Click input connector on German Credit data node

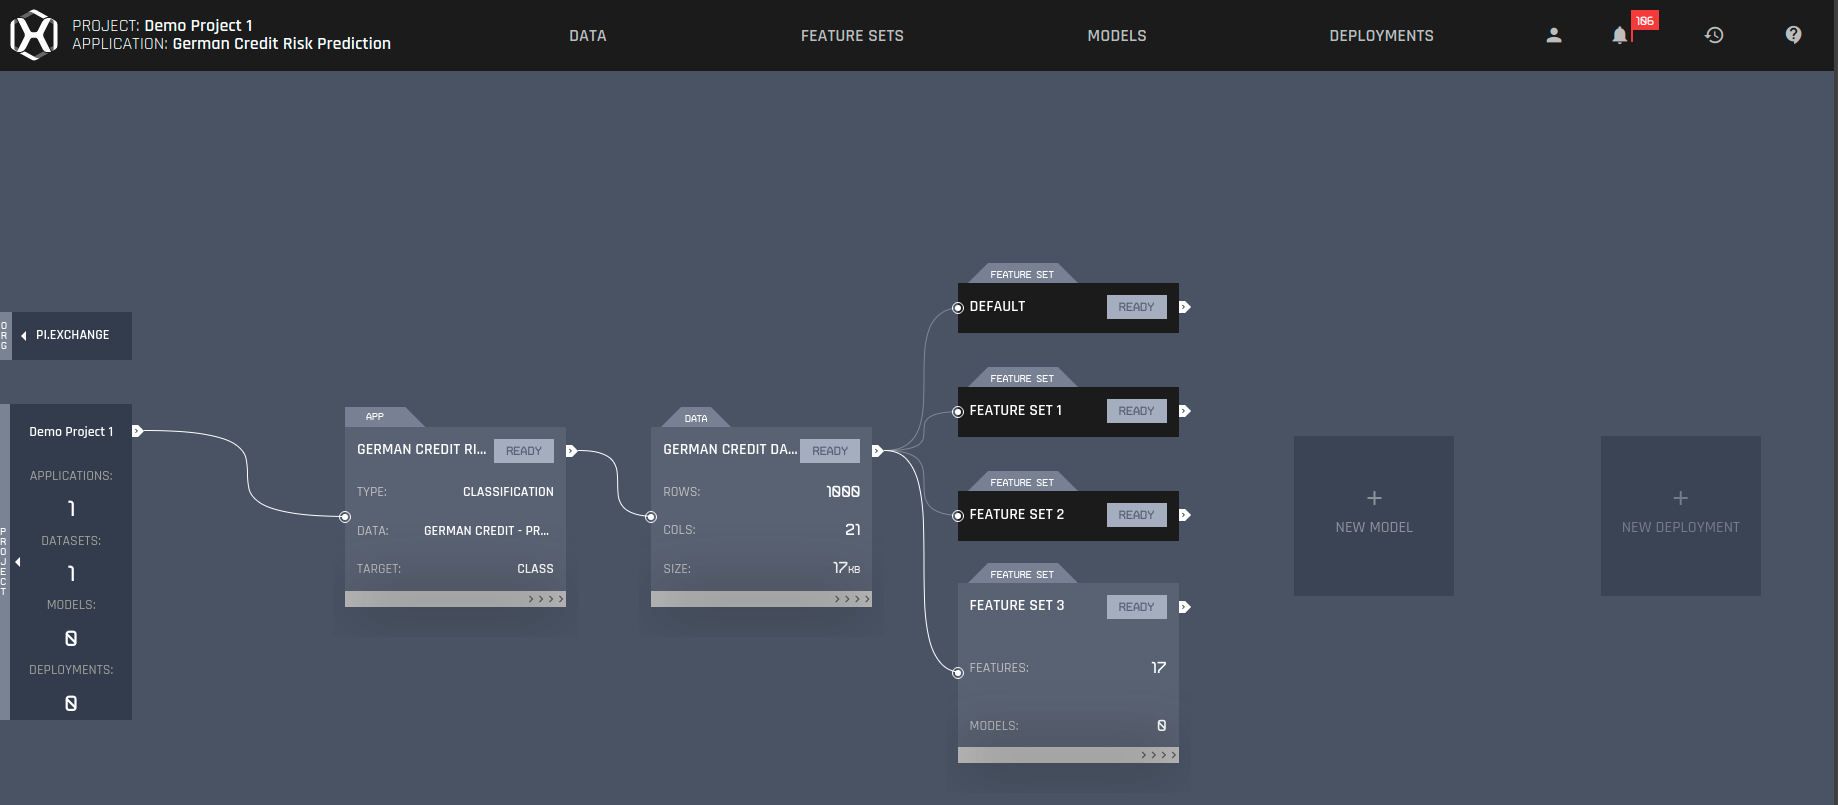651,517
